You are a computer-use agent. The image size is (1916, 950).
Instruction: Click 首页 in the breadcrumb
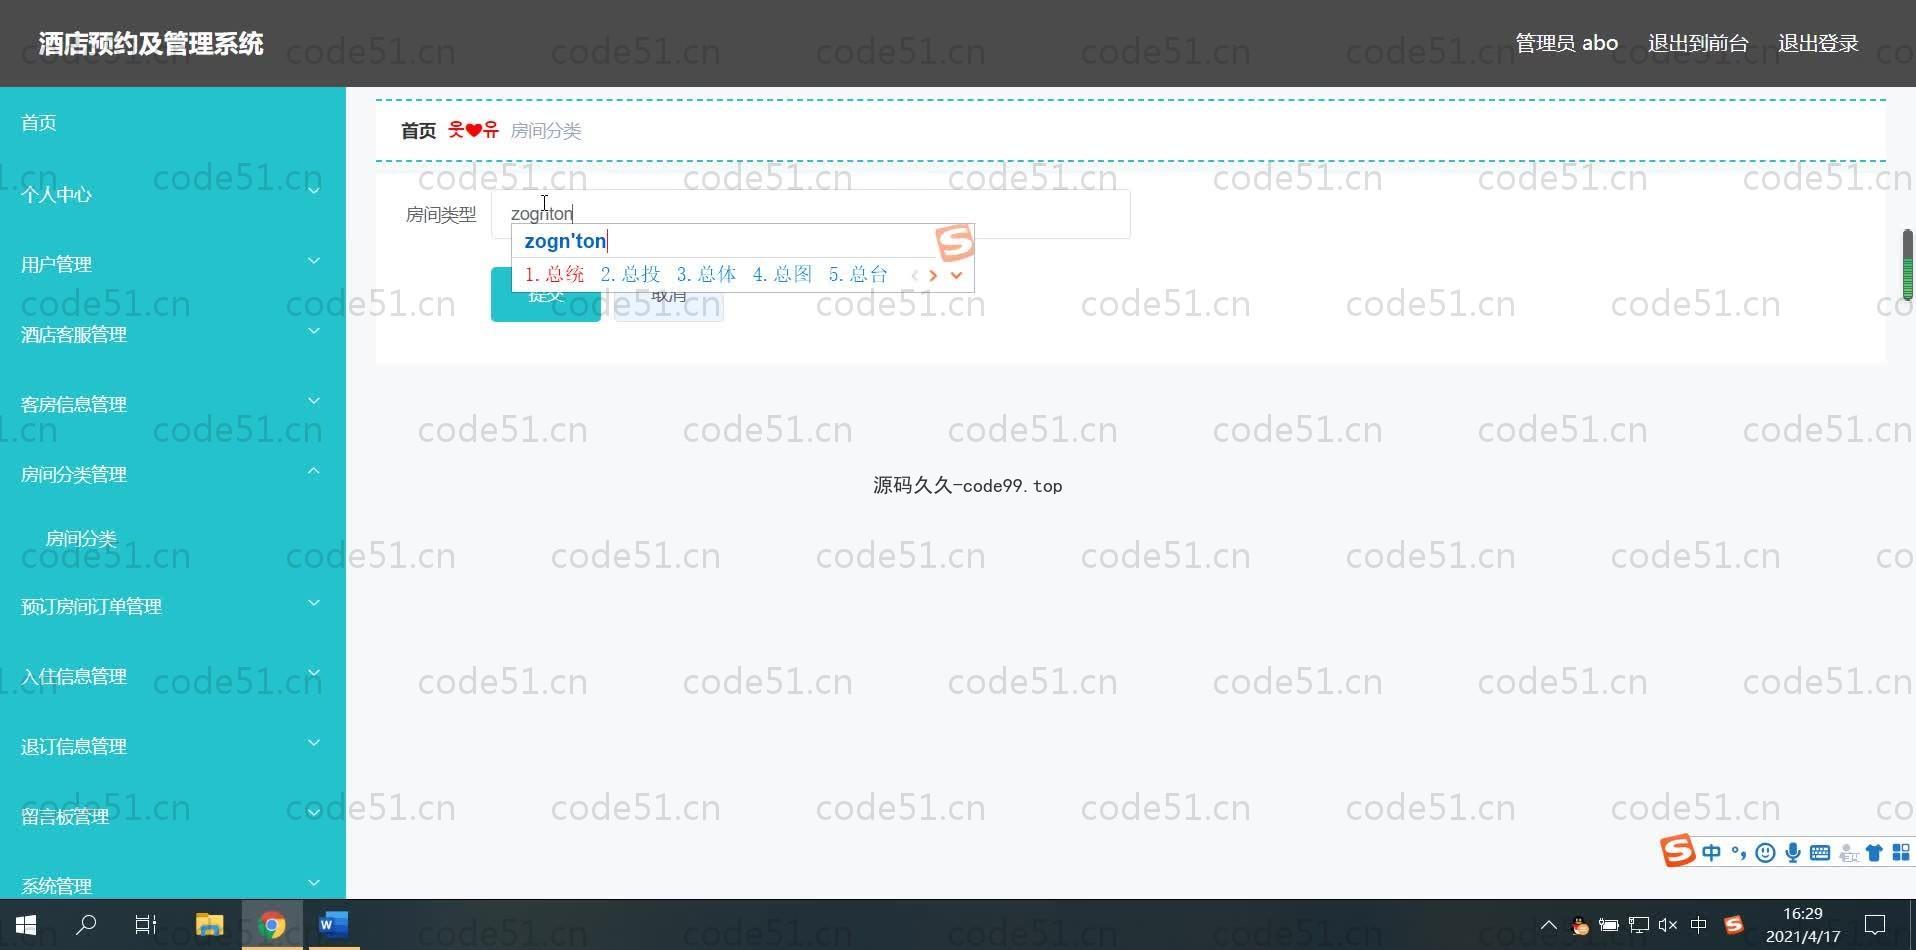(418, 131)
